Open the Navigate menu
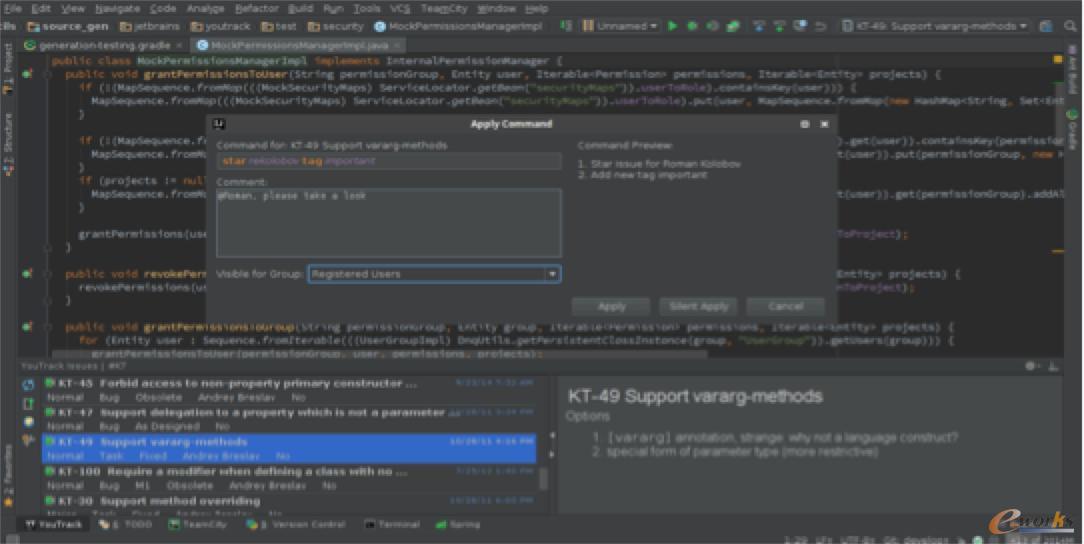This screenshot has width=1084, height=544. (x=116, y=9)
